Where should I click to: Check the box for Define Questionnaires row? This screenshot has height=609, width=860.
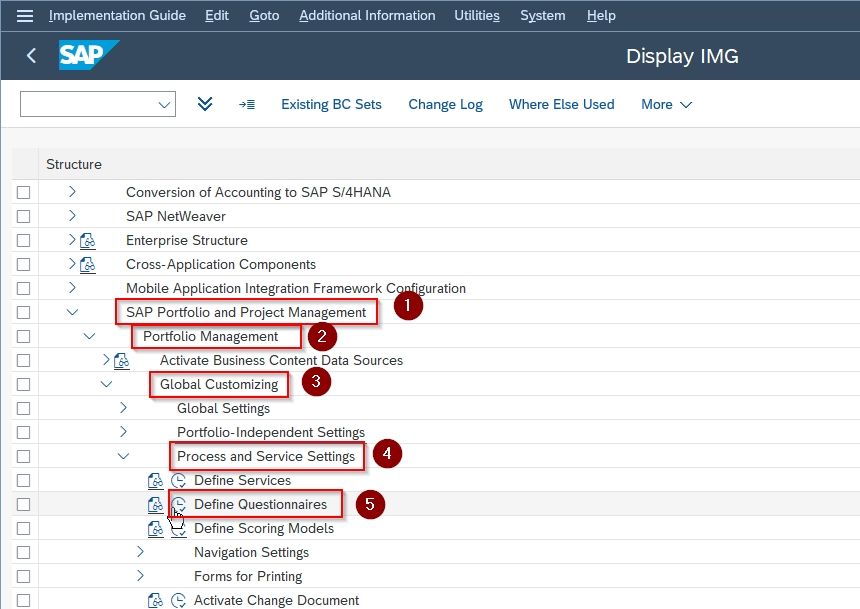(24, 505)
